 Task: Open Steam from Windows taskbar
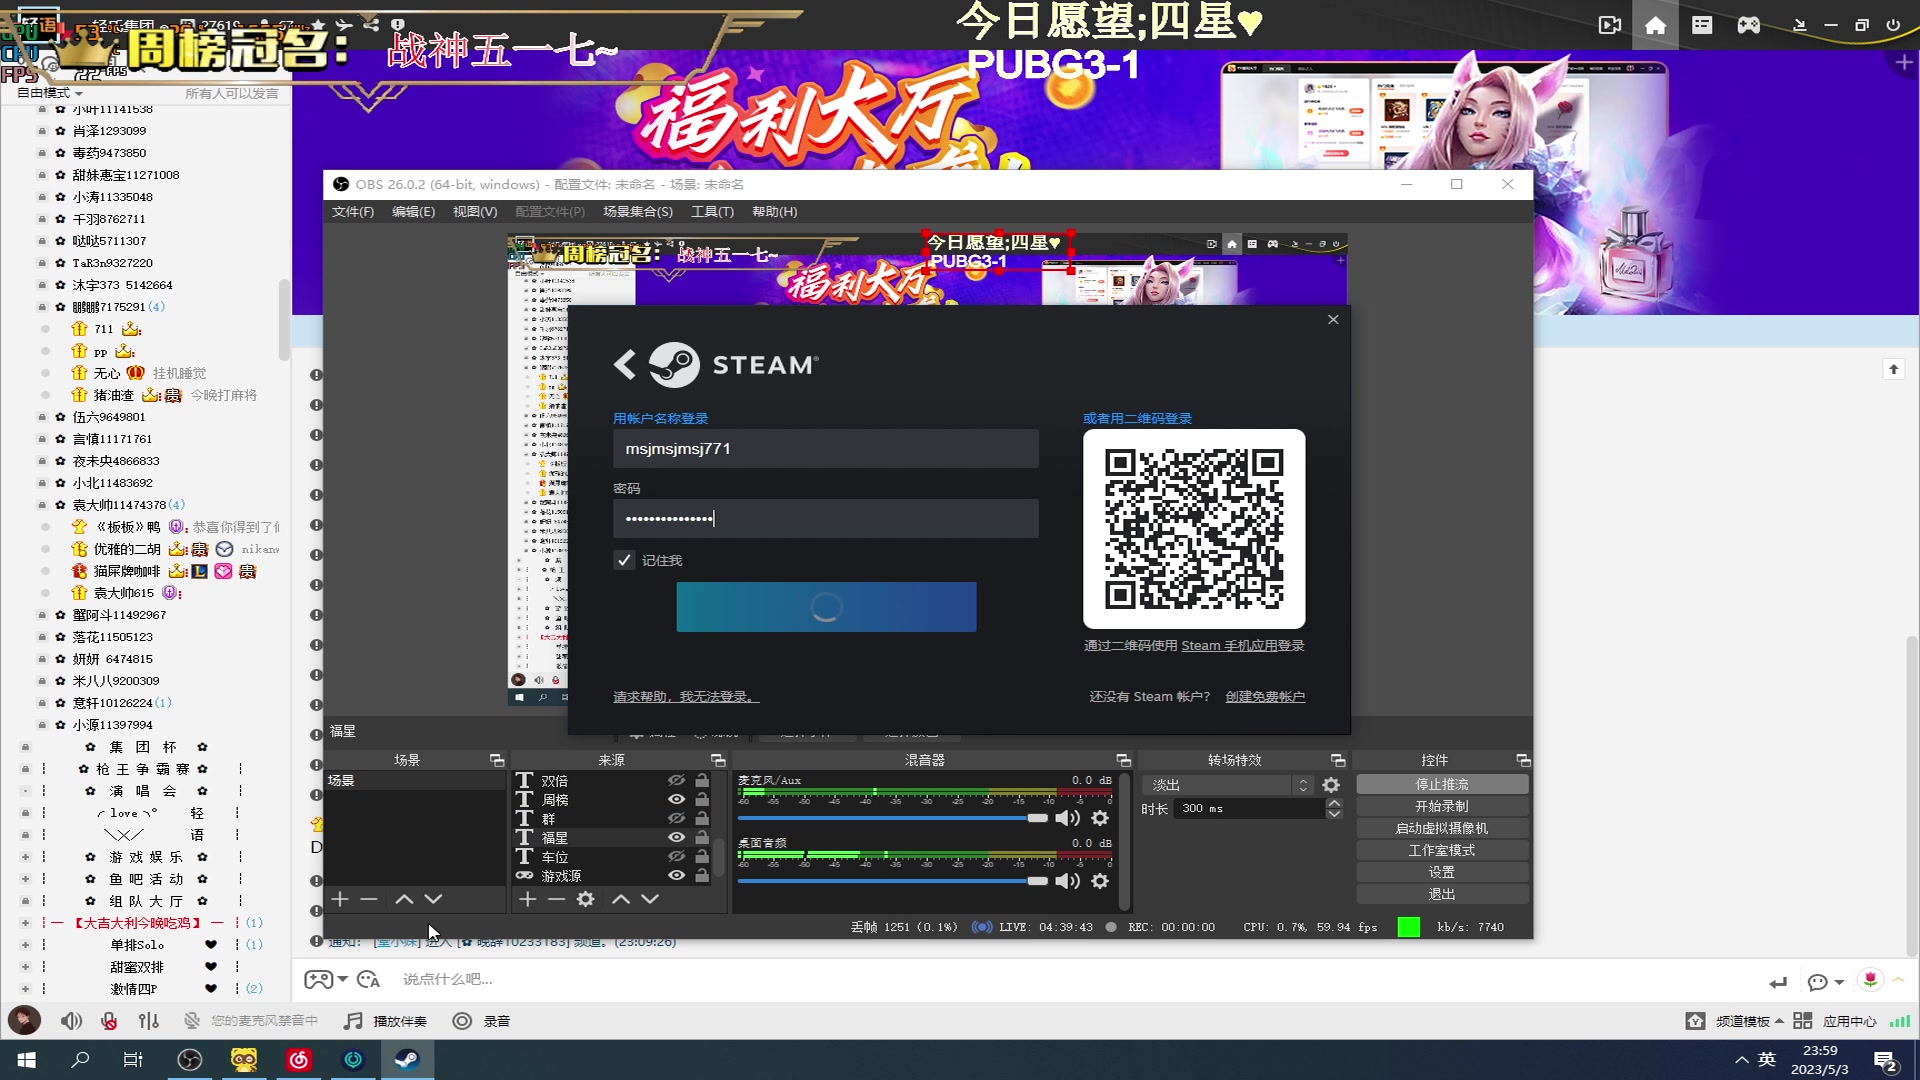click(407, 1060)
